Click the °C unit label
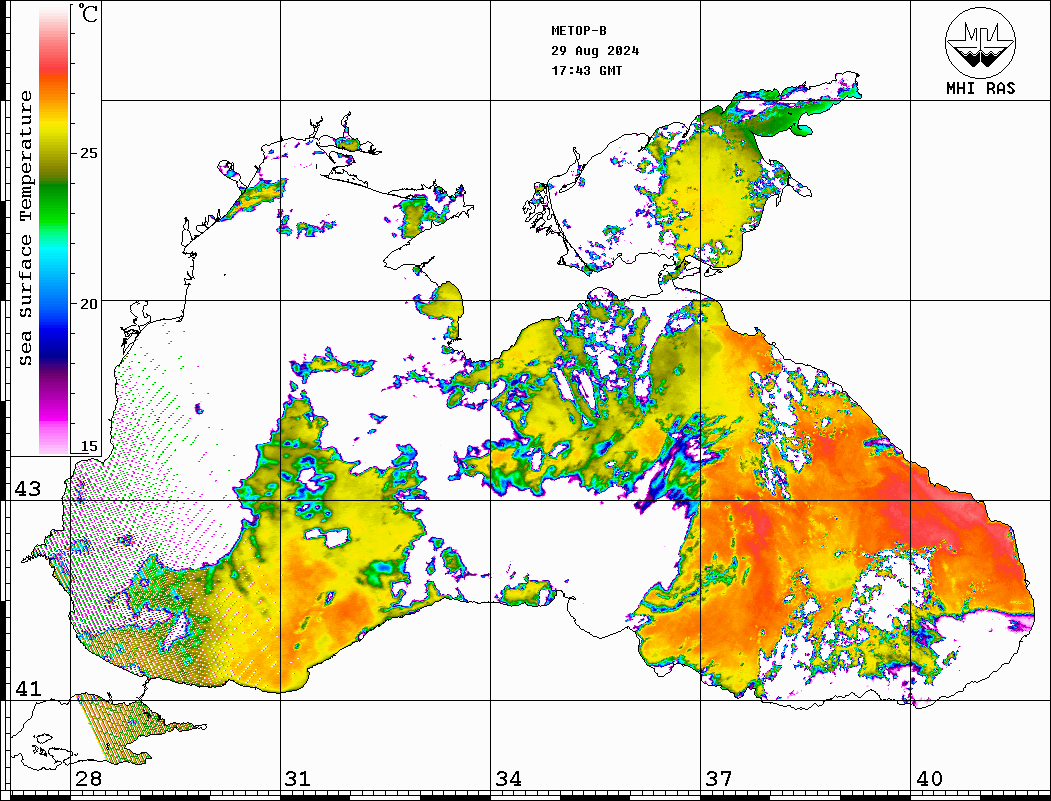The image size is (1051, 801). [88, 13]
